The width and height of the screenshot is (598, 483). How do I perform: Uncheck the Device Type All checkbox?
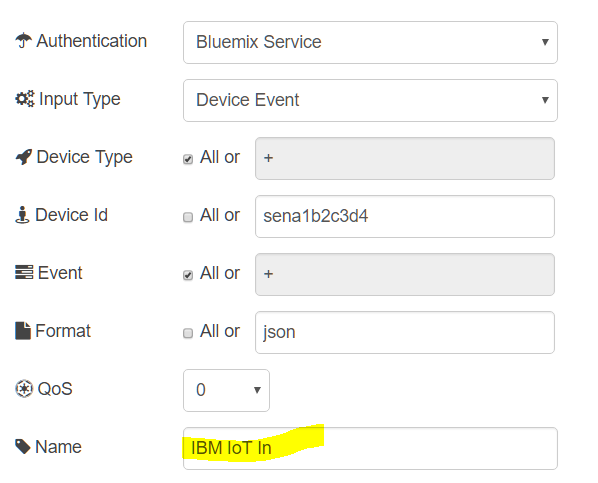[x=188, y=159]
